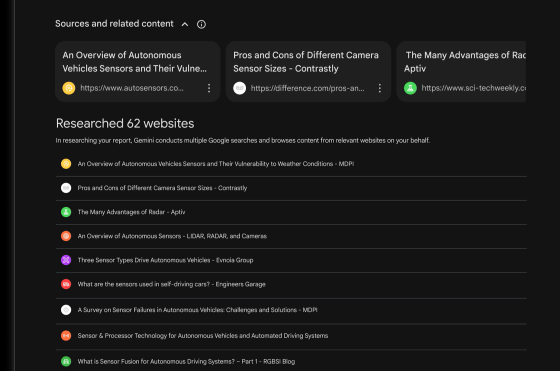Open The Many Advantages of Radar card
The width and height of the screenshot is (560, 371).
pyautogui.click(x=461, y=71)
